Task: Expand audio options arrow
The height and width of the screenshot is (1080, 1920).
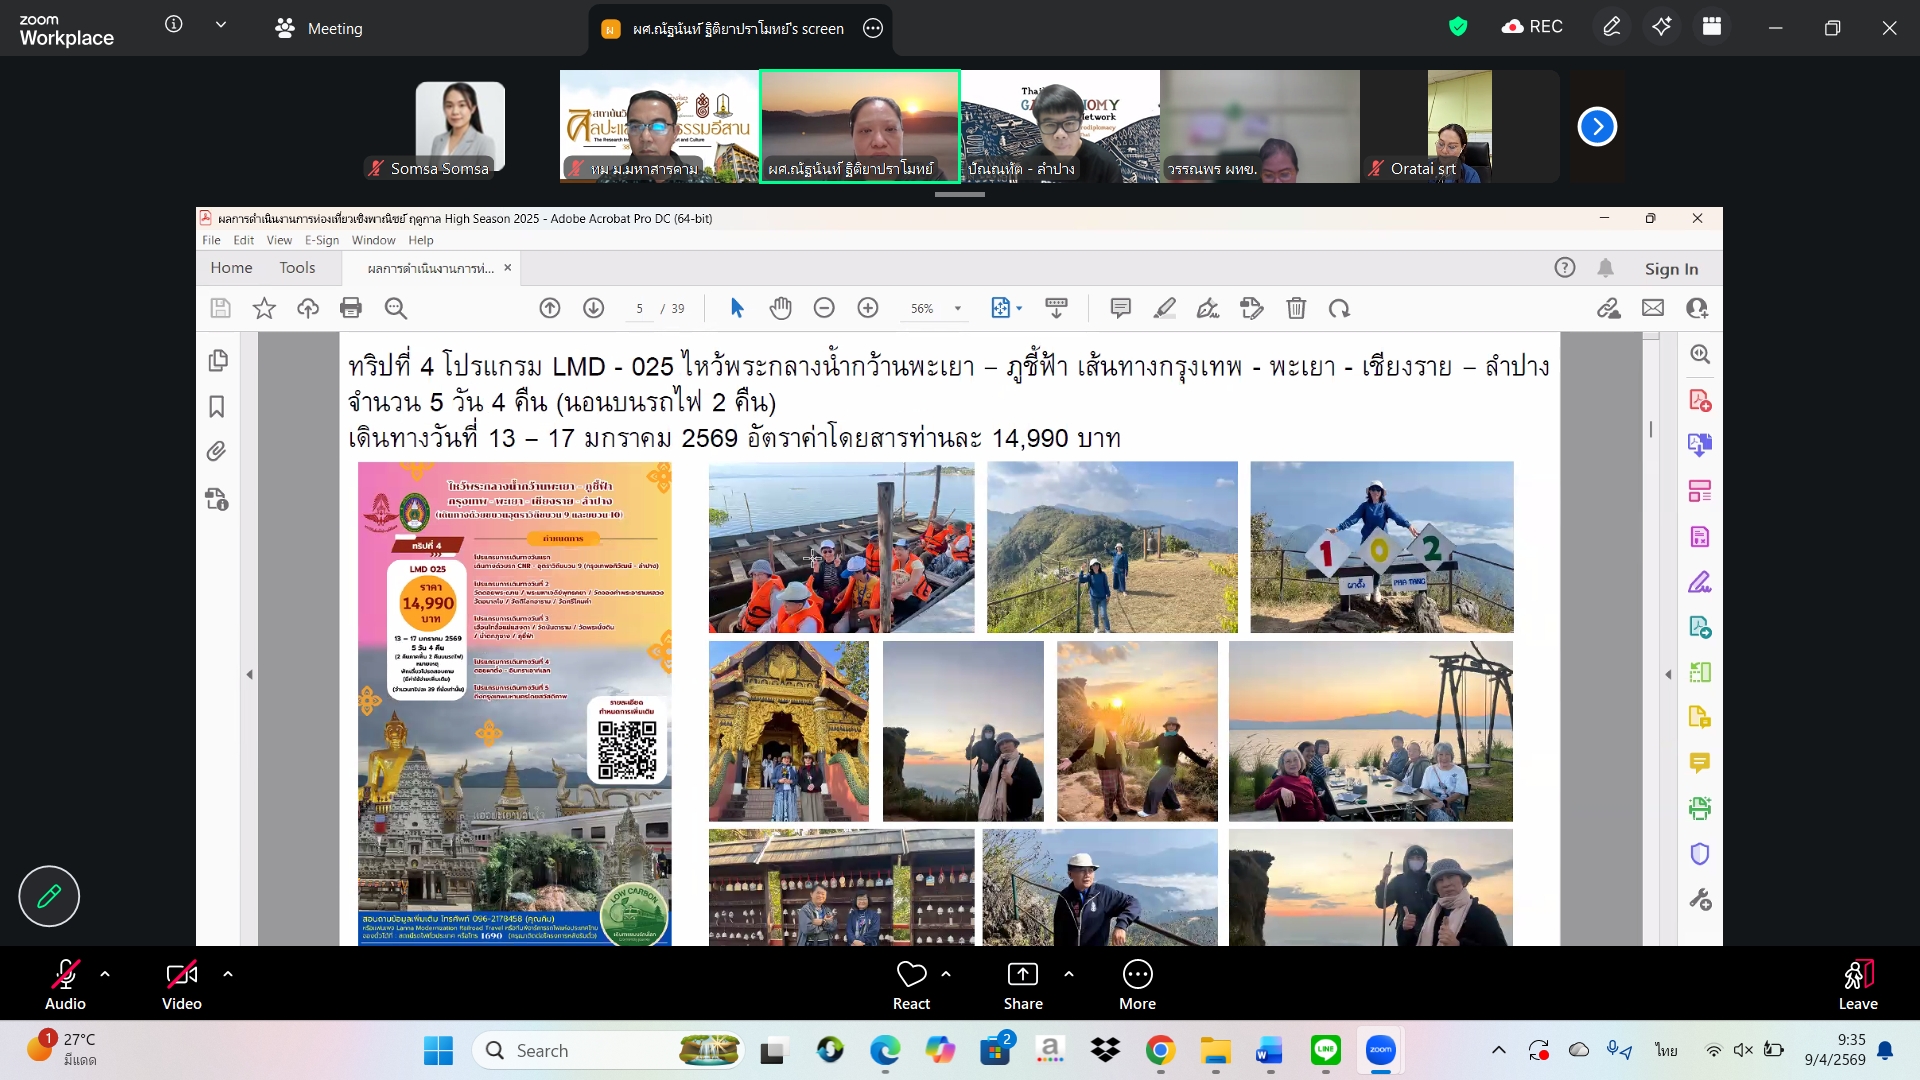Action: point(105,974)
